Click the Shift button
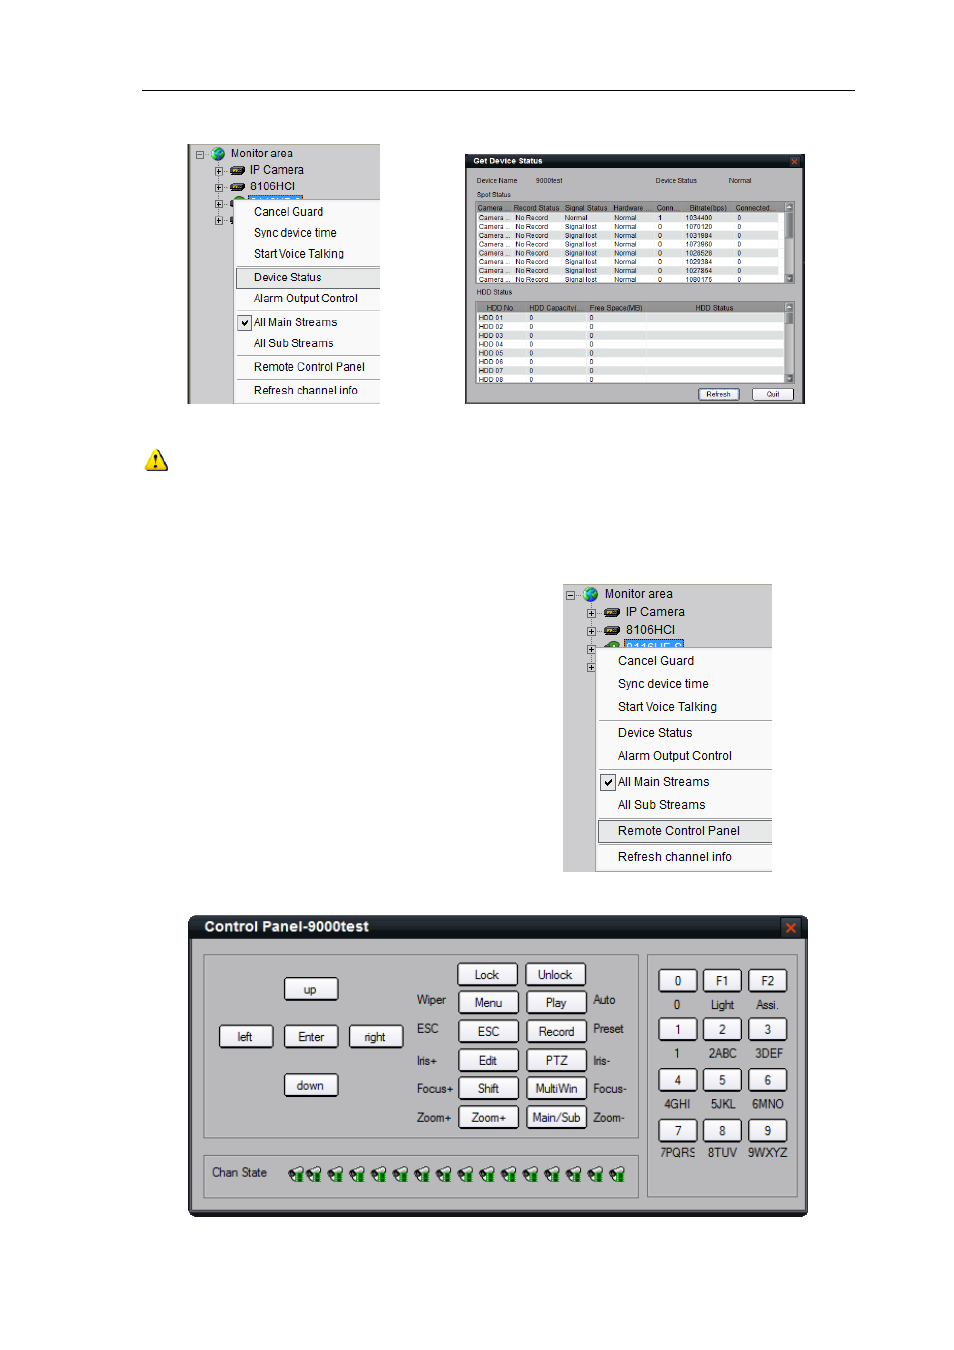Image resolution: width=954 pixels, height=1350 pixels. click(488, 1088)
